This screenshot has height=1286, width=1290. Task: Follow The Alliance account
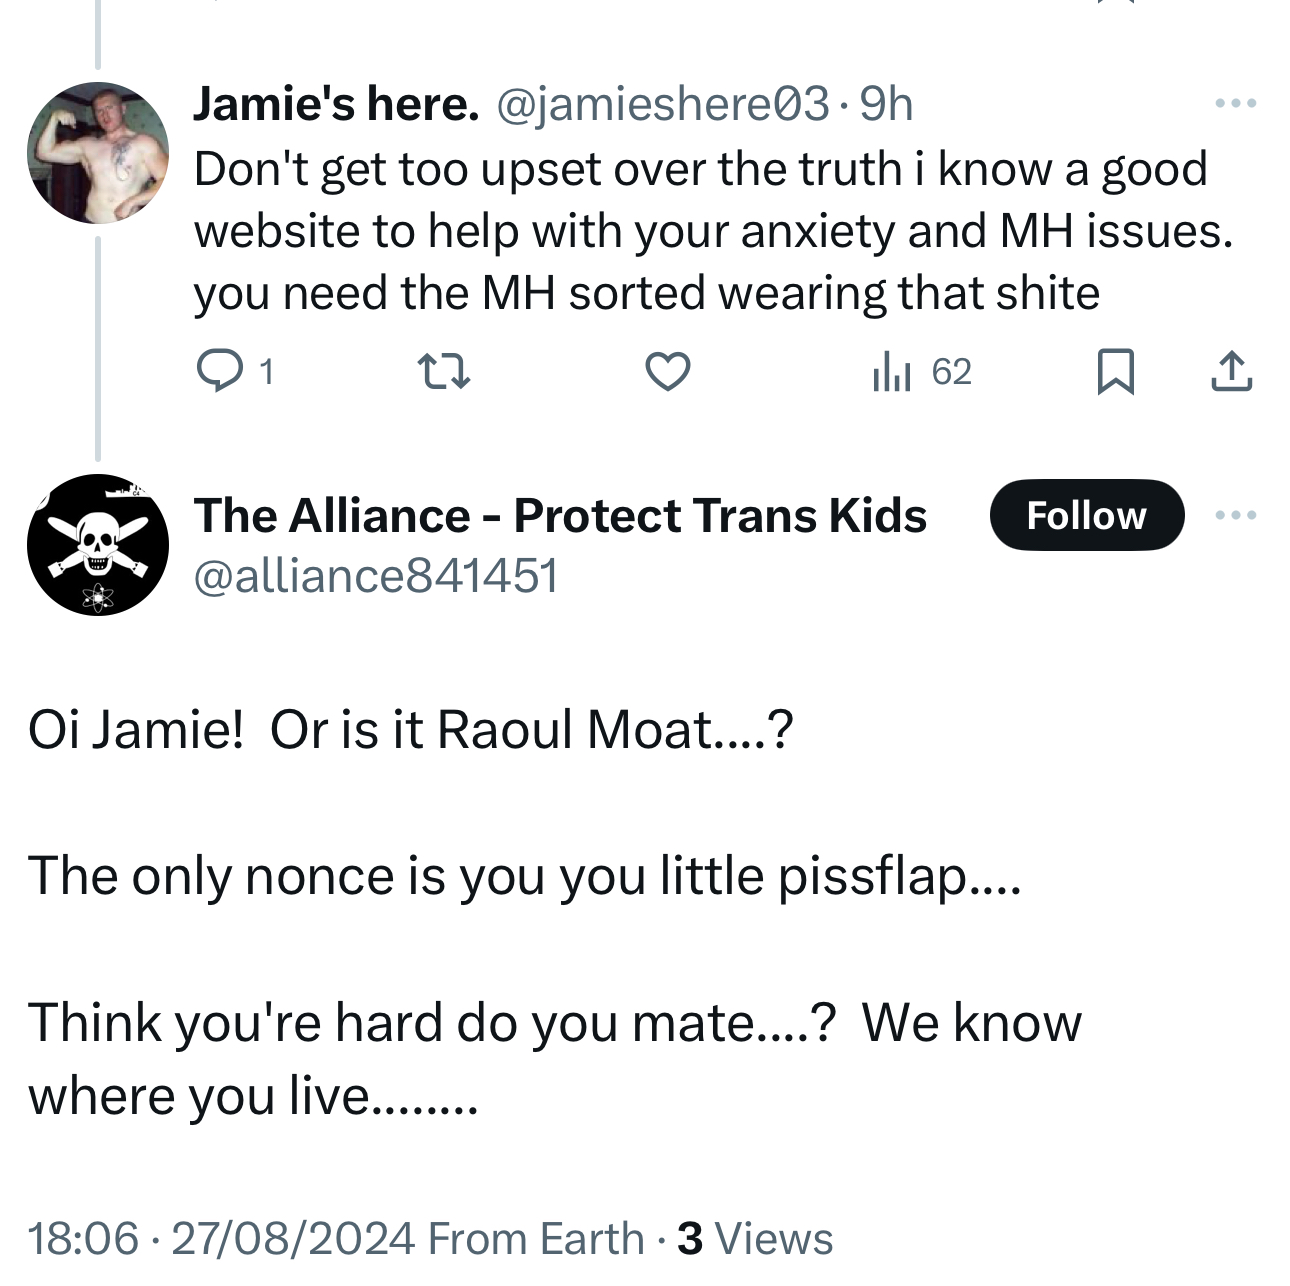point(1086,515)
